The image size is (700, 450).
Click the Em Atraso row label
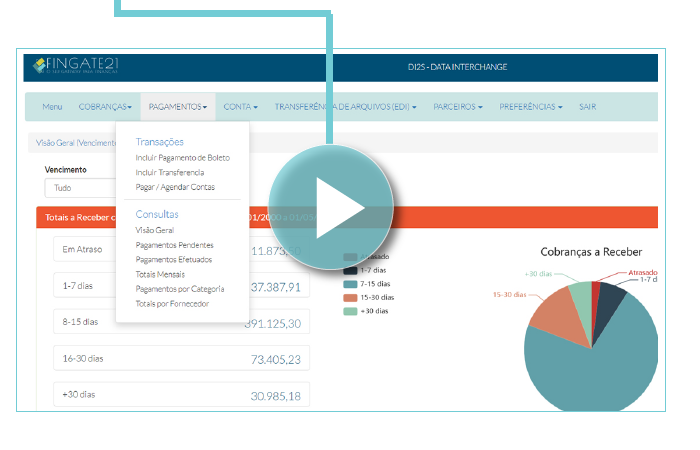[82, 249]
